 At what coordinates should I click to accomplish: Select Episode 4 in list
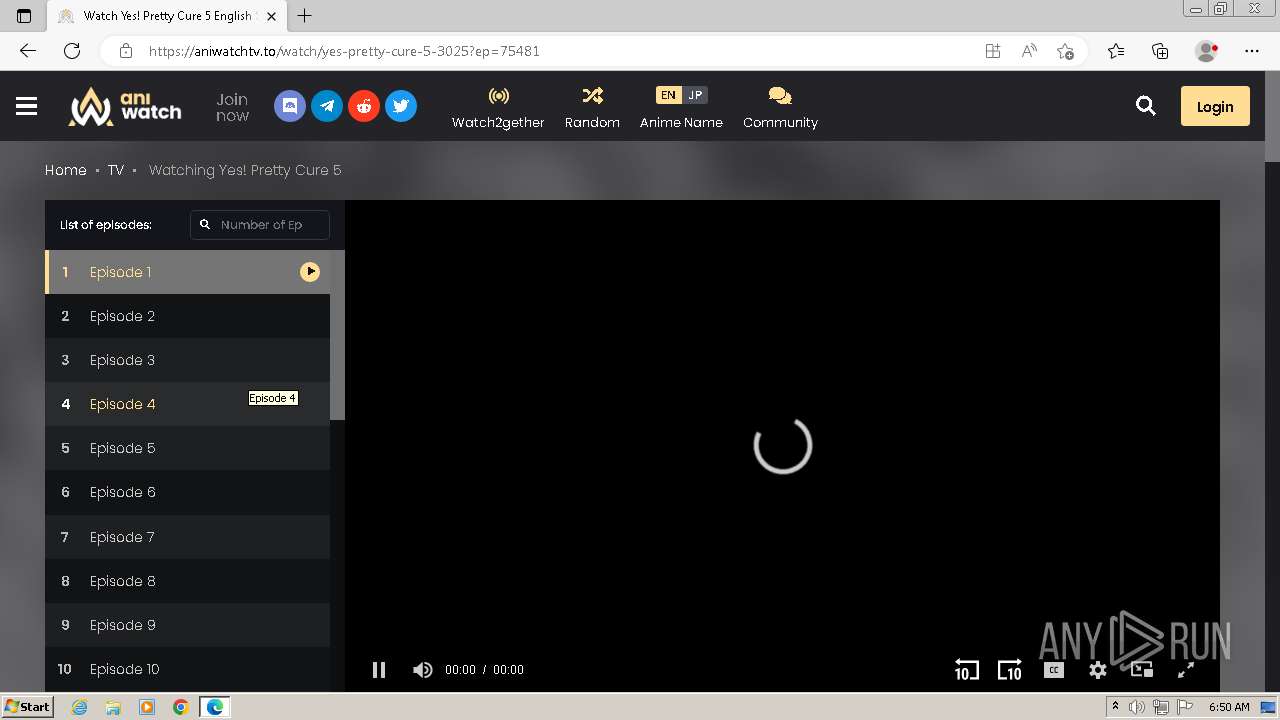coord(188,404)
